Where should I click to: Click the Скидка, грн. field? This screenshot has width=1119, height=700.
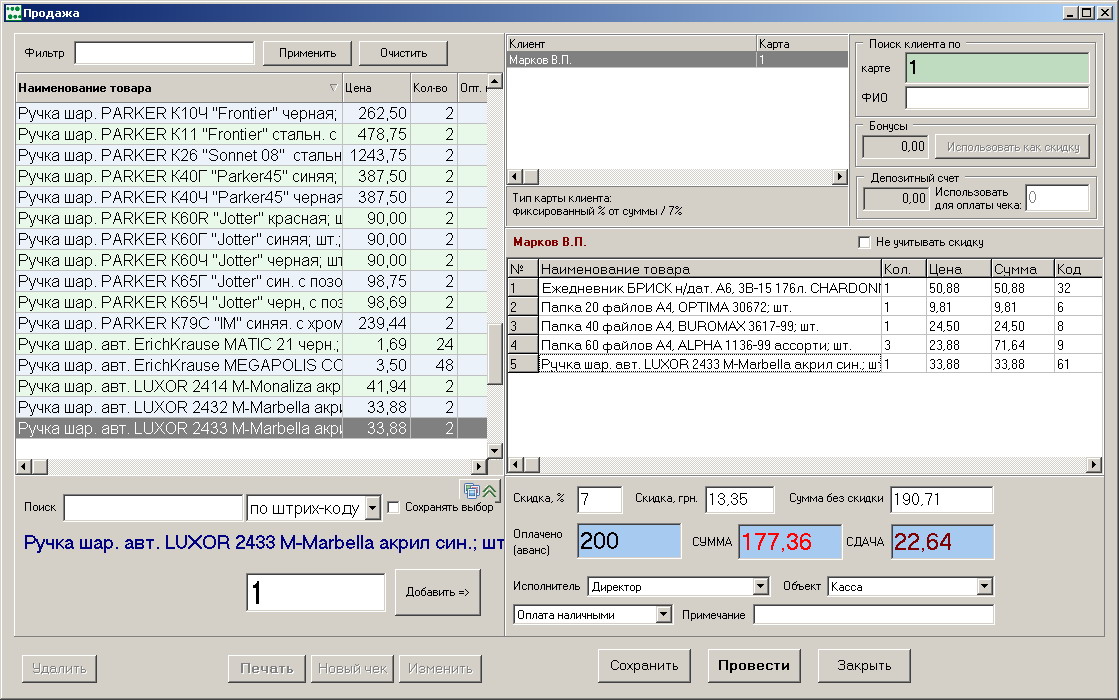(x=739, y=499)
